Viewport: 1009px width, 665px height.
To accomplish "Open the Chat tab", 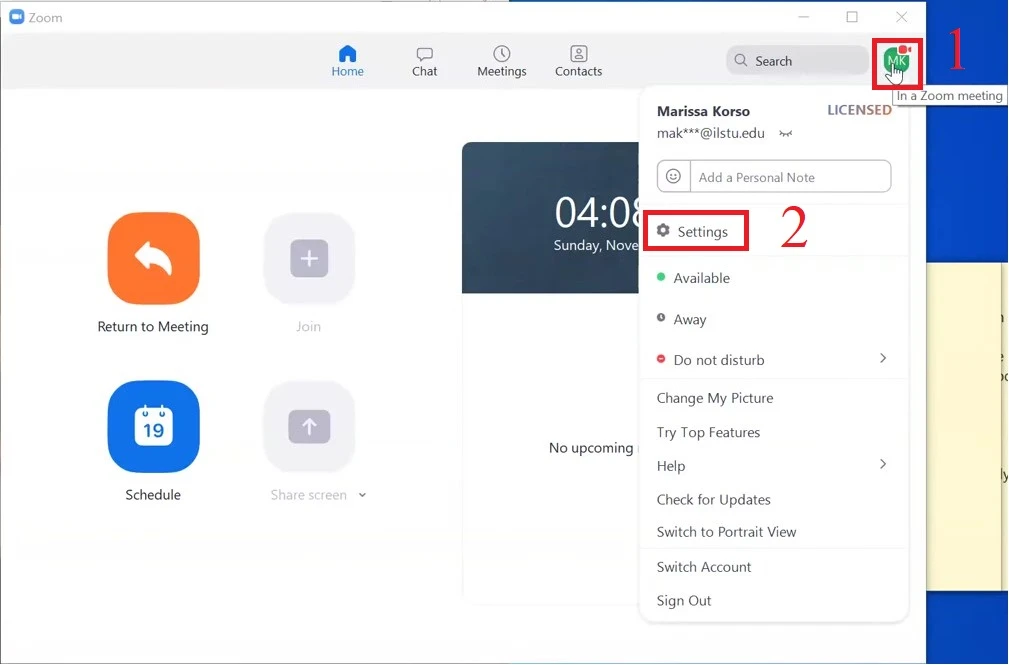I will point(425,61).
